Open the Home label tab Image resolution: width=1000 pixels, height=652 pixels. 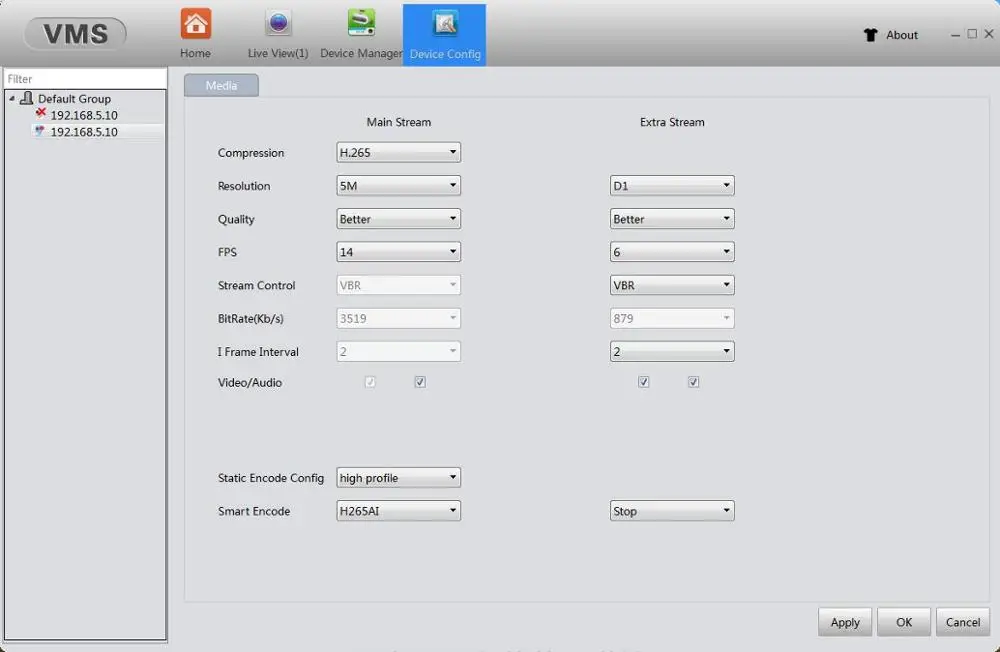tap(195, 54)
